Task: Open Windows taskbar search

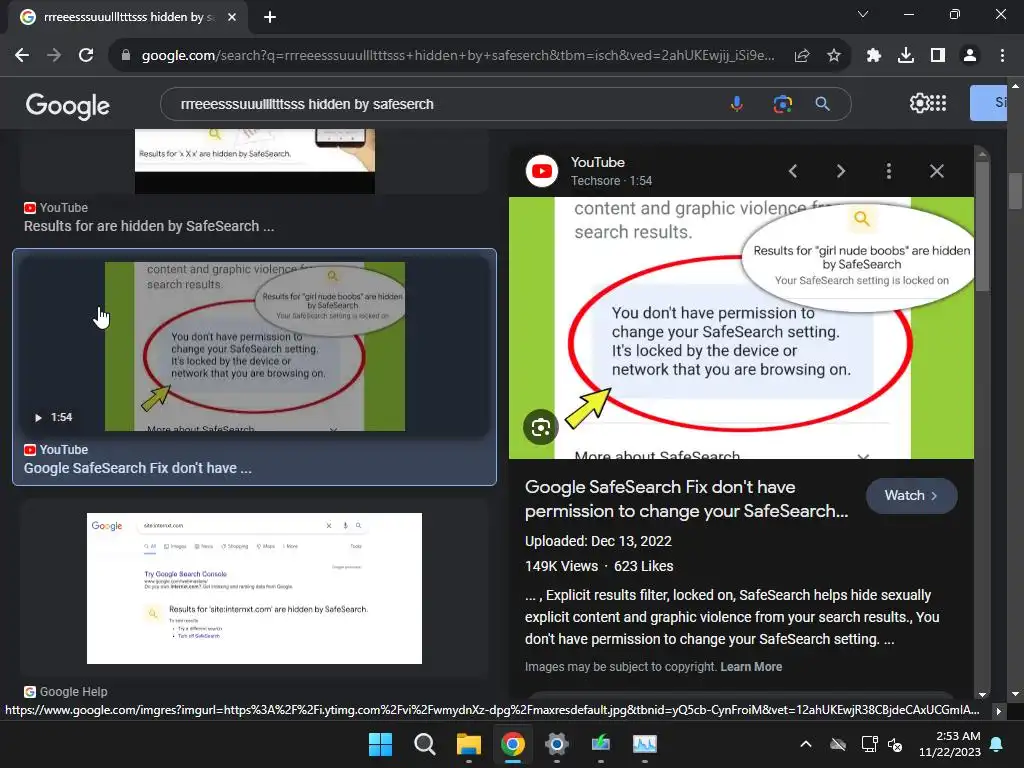Action: [x=424, y=744]
